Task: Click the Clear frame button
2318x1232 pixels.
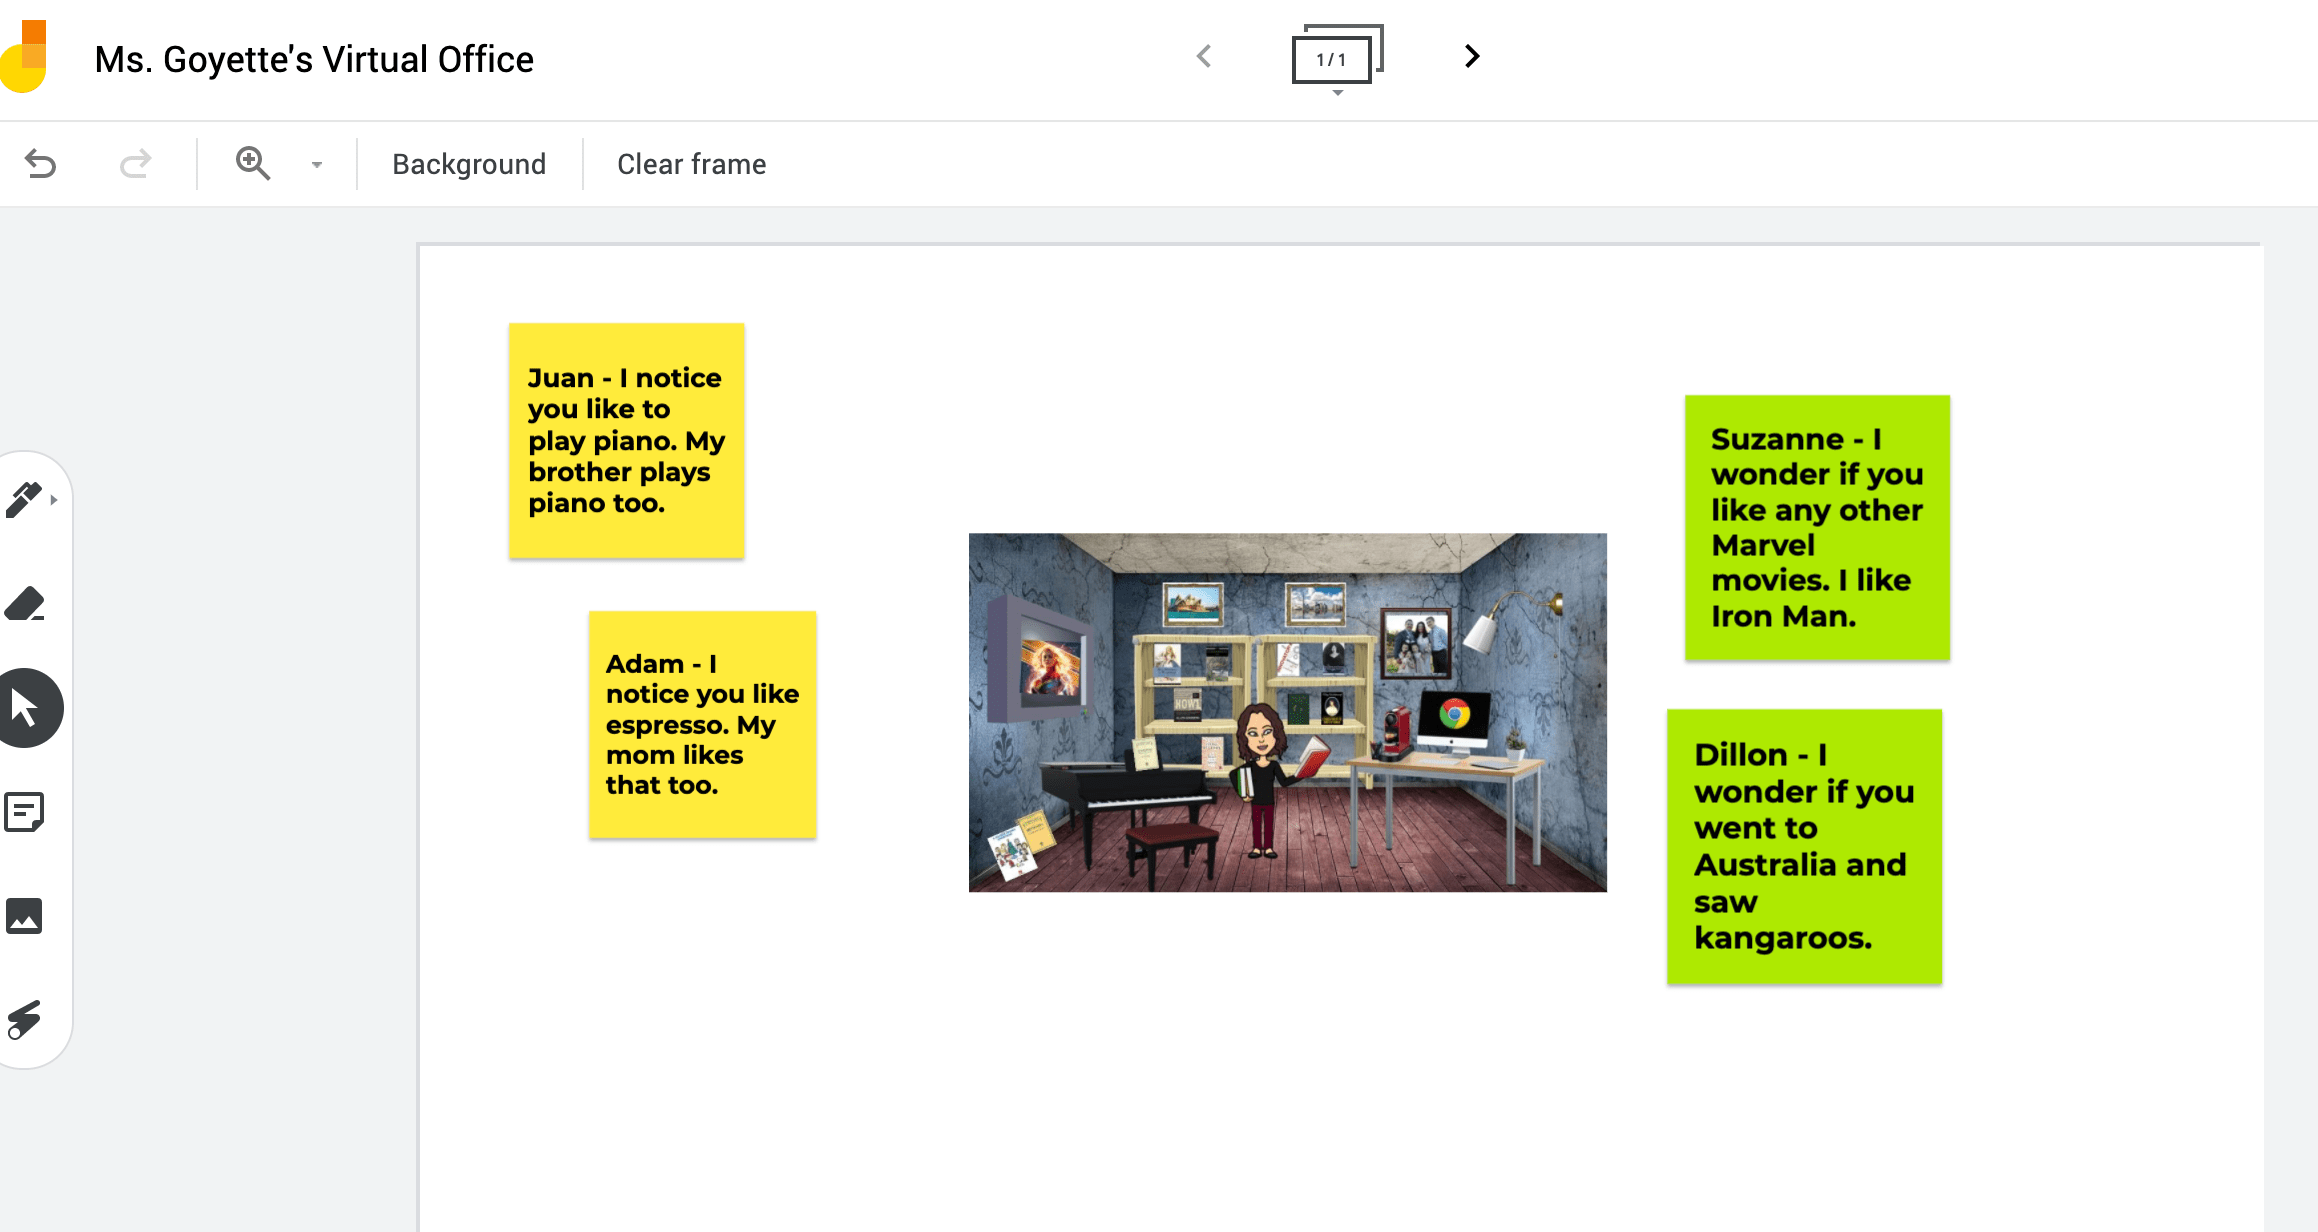Action: coord(691,164)
